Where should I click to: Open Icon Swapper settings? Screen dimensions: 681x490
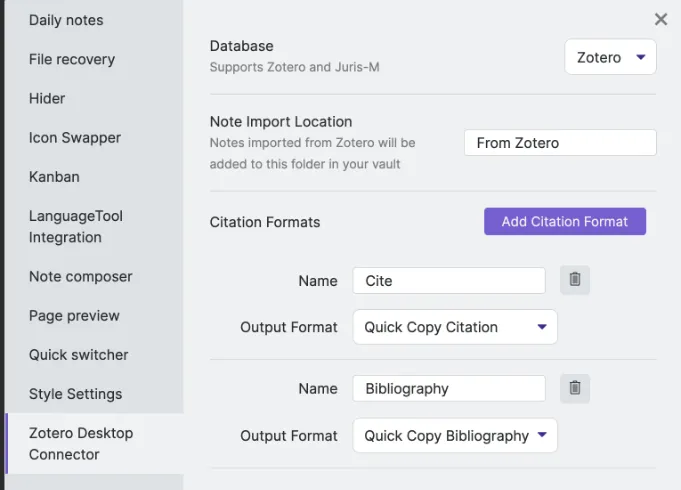[75, 137]
